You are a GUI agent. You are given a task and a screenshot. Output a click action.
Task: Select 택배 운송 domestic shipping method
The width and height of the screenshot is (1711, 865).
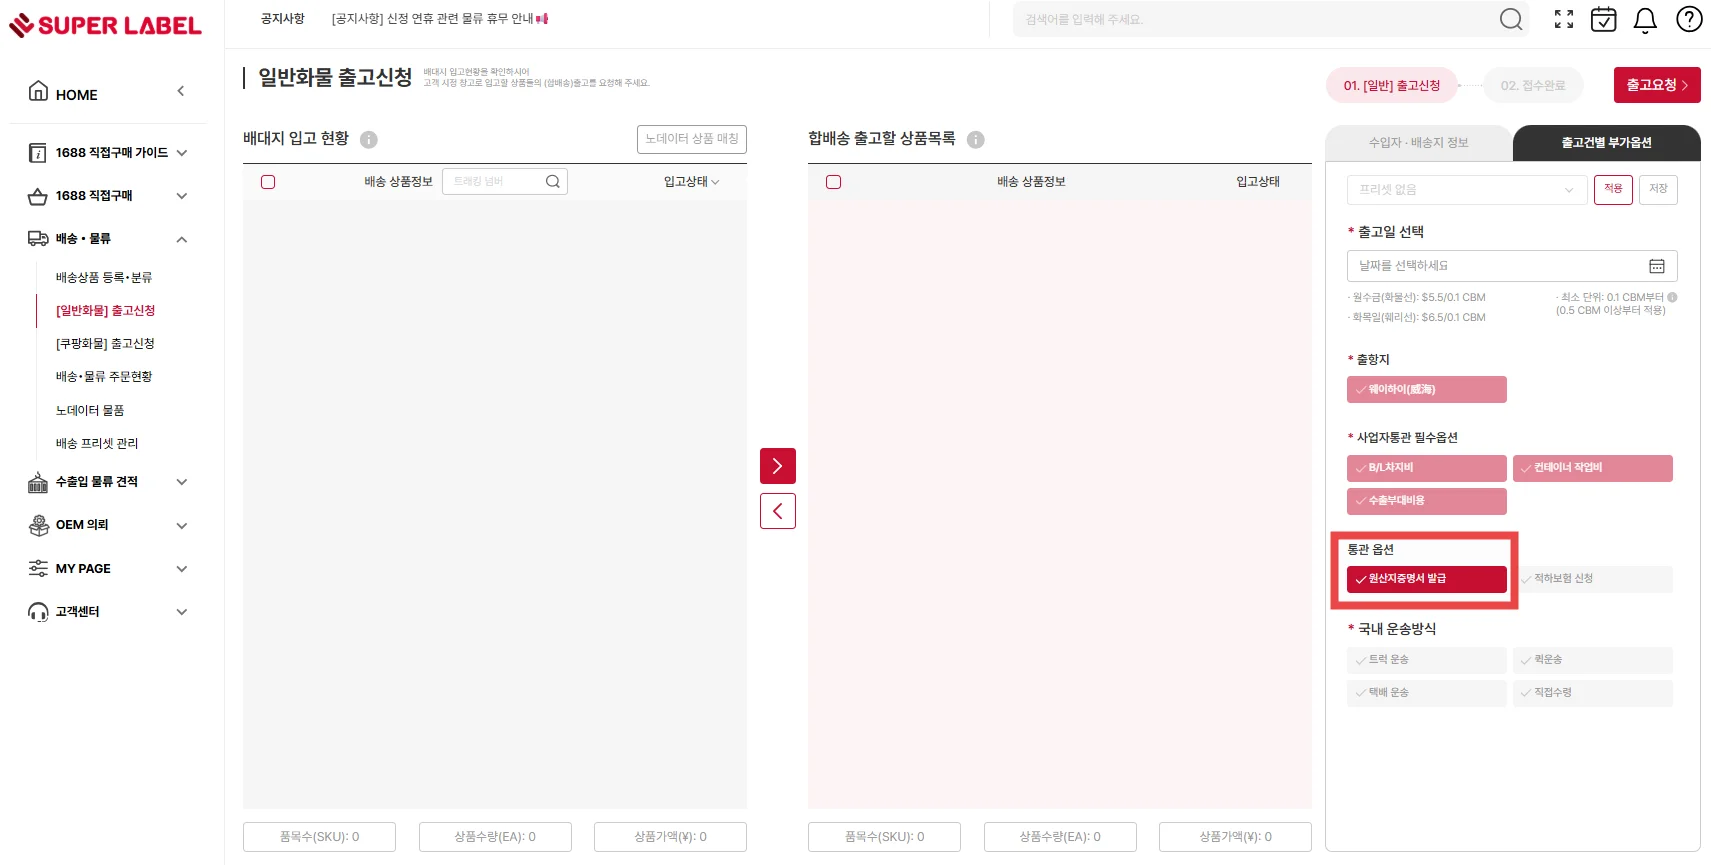click(1427, 693)
